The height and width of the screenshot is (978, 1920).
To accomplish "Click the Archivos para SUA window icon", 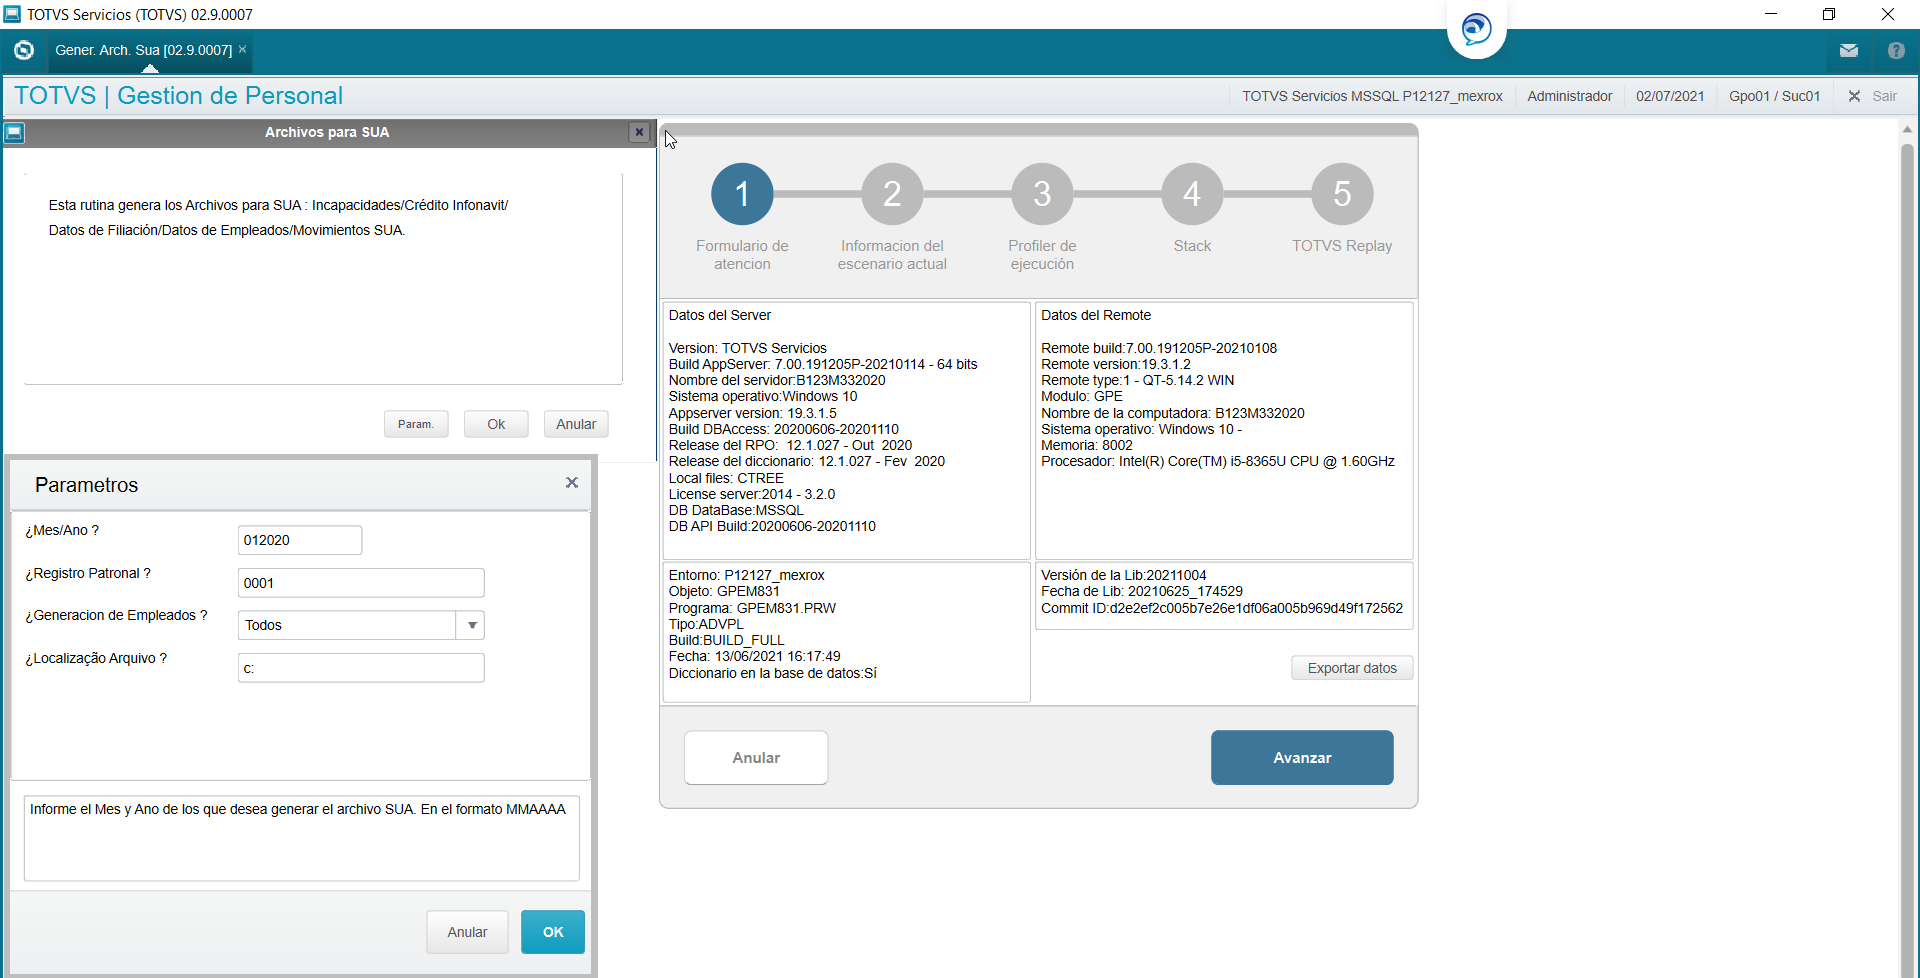I will point(14,132).
